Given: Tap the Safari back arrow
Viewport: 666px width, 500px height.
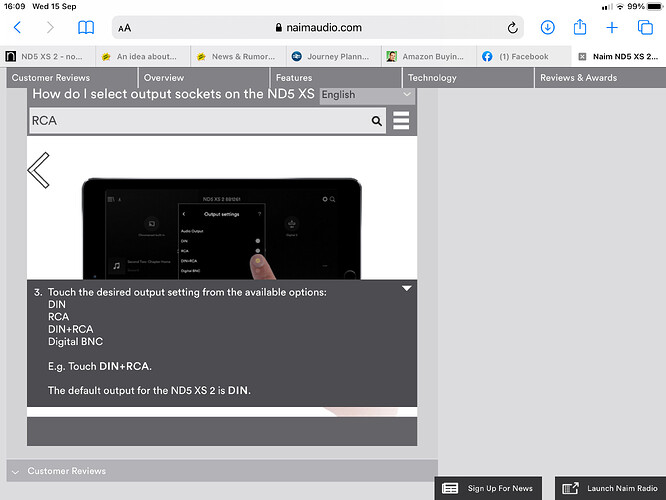Looking at the screenshot, I should (x=16, y=28).
